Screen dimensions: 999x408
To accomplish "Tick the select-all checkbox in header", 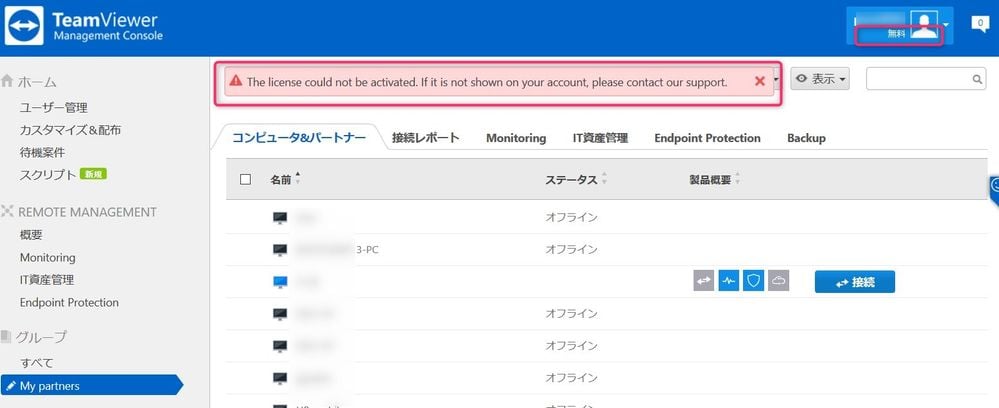I will click(245, 179).
